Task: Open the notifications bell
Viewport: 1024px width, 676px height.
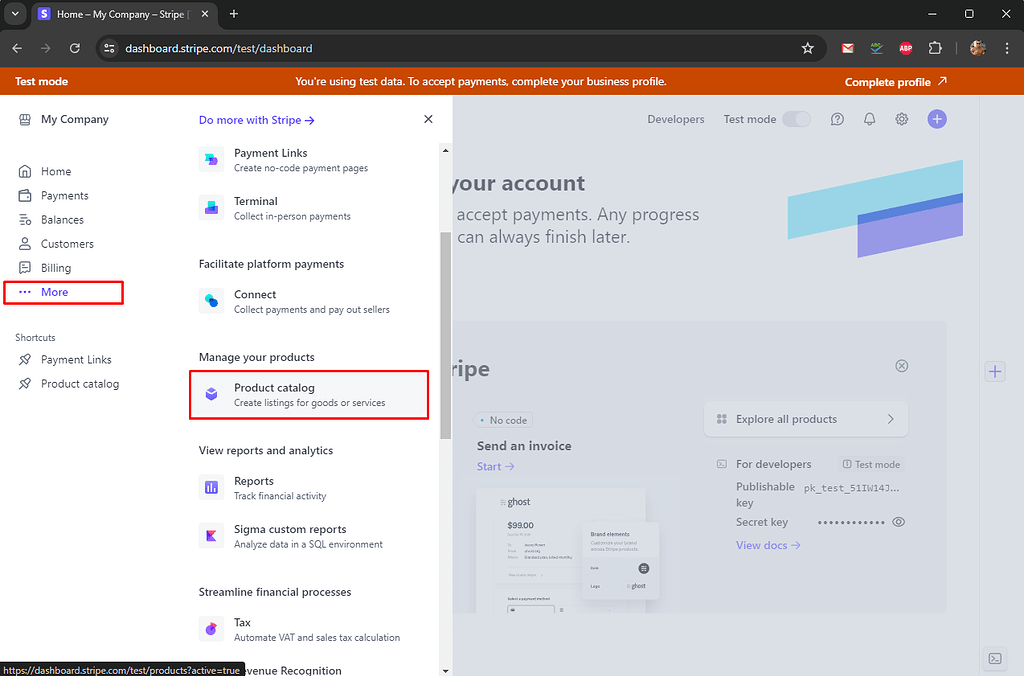Action: click(869, 119)
